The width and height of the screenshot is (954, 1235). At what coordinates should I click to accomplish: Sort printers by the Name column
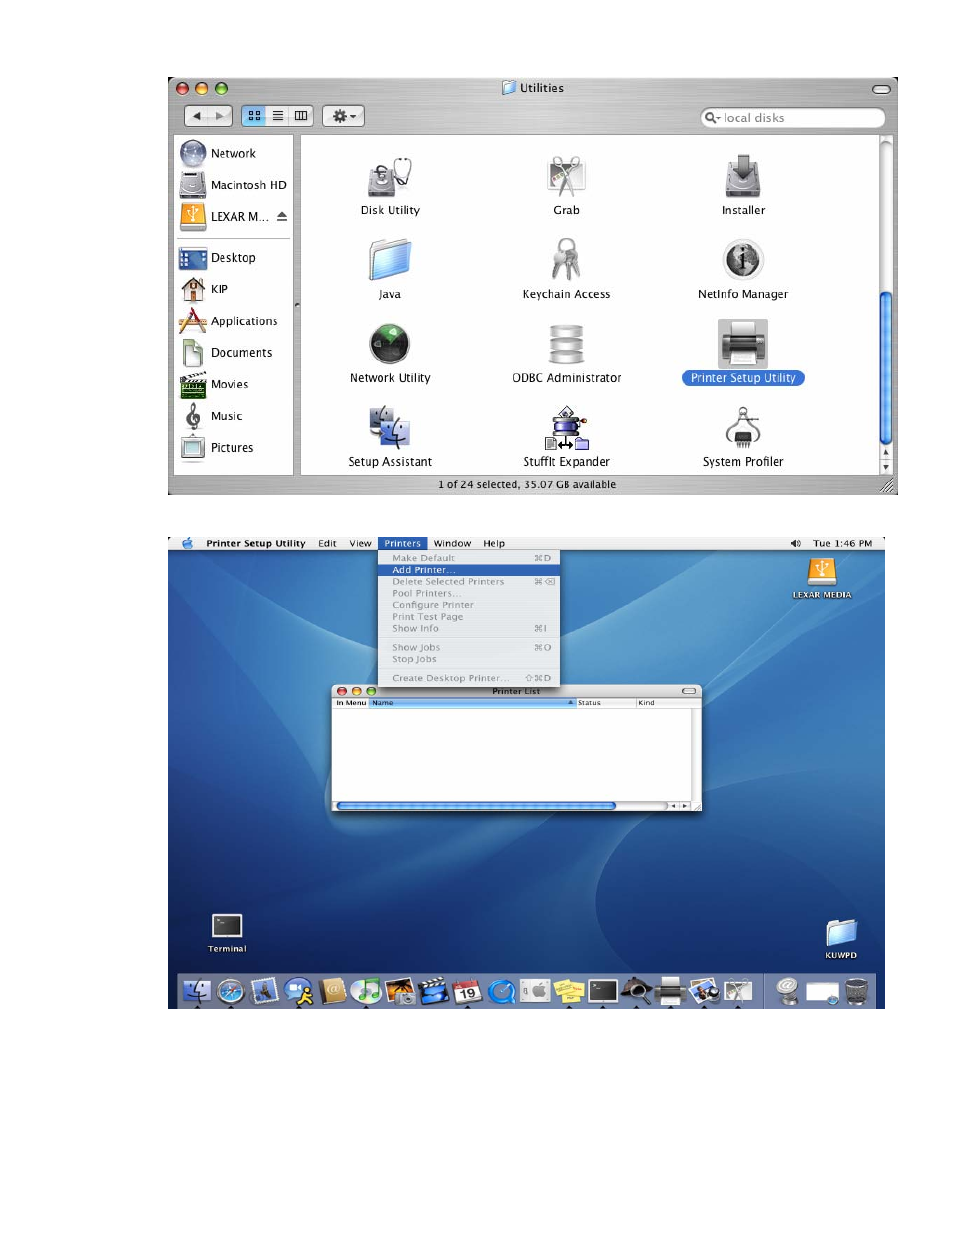pos(472,703)
